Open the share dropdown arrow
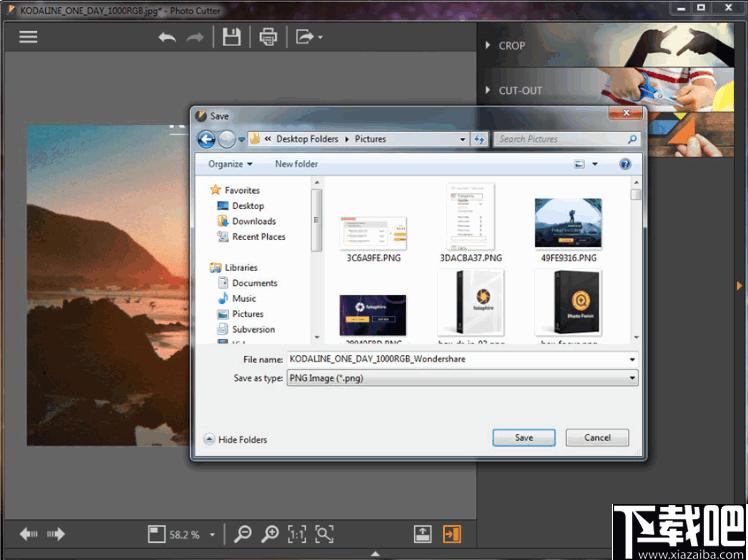The image size is (748, 560). pos(320,37)
